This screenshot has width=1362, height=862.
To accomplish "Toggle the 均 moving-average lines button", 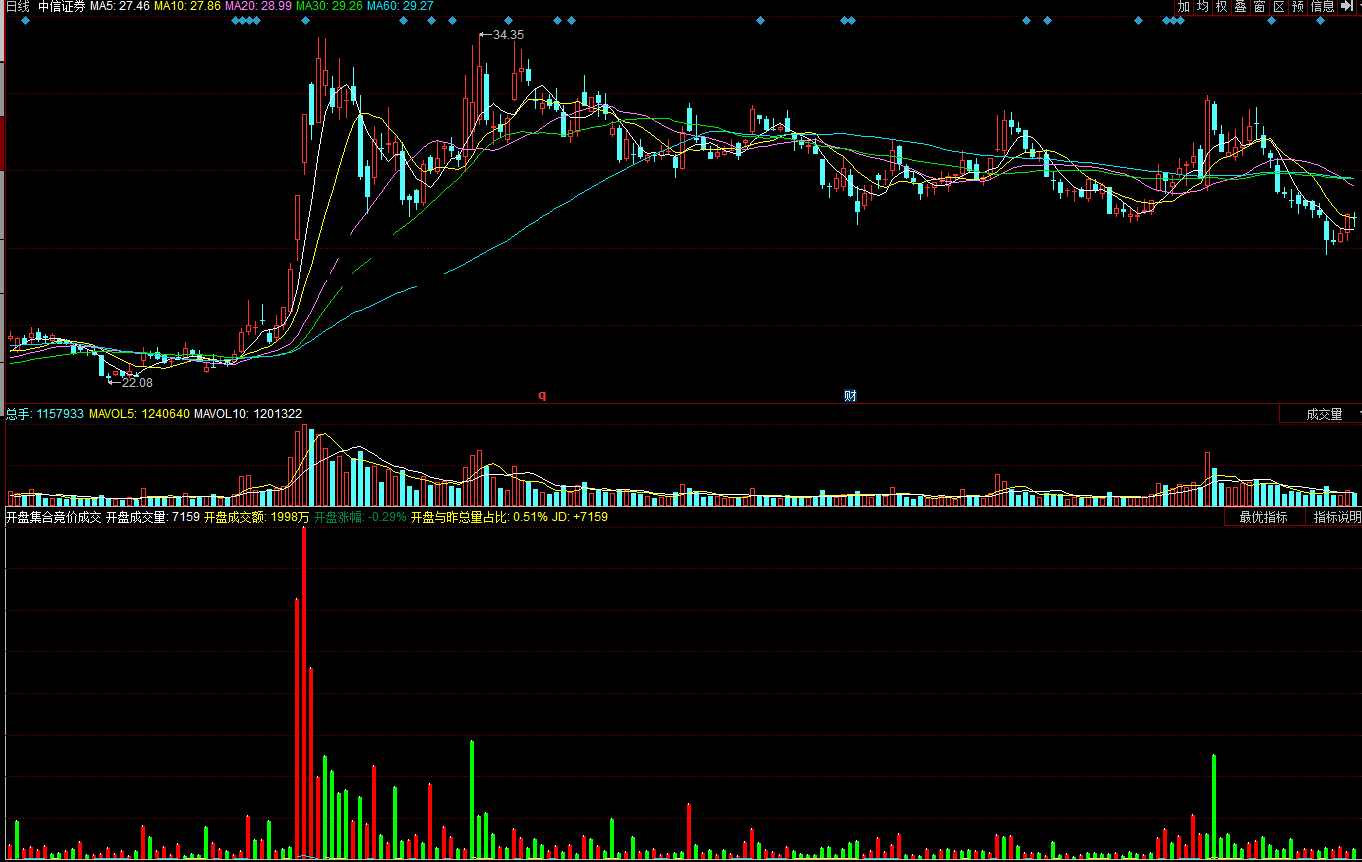I will tap(1203, 6).
